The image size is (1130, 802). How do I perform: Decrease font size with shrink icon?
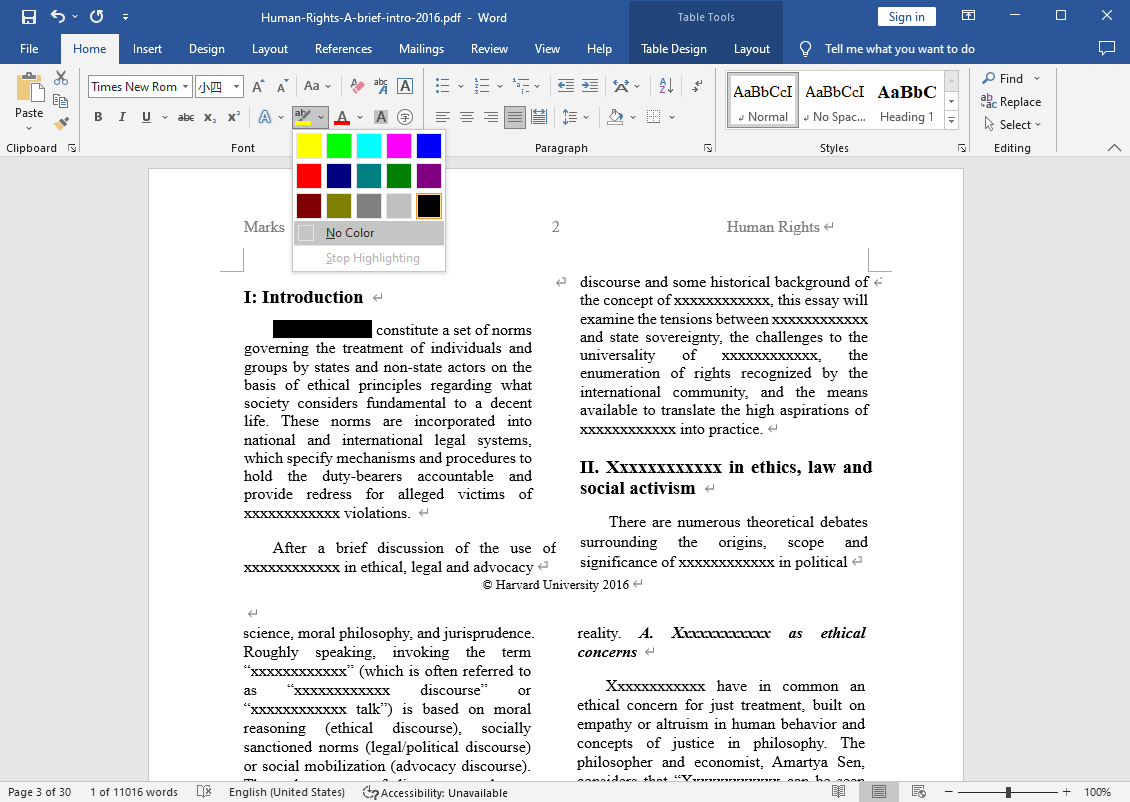tap(282, 86)
